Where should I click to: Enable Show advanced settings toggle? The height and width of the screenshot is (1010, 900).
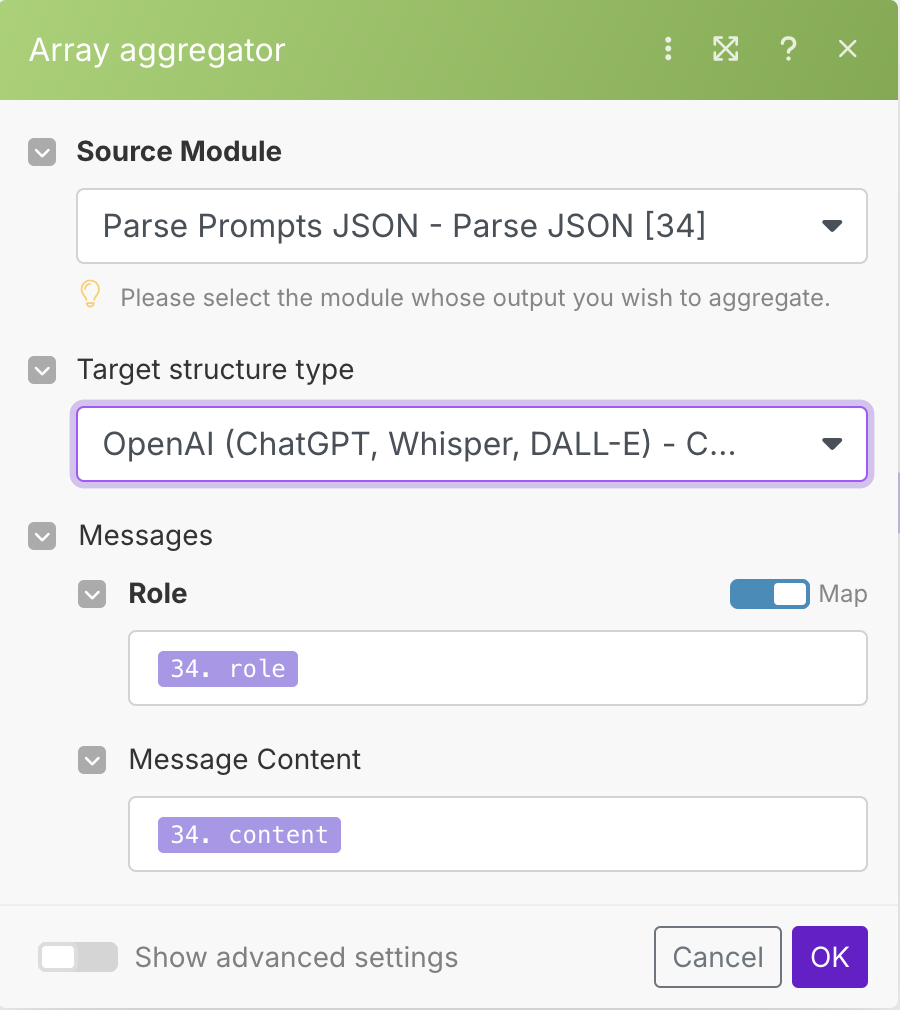point(78,957)
